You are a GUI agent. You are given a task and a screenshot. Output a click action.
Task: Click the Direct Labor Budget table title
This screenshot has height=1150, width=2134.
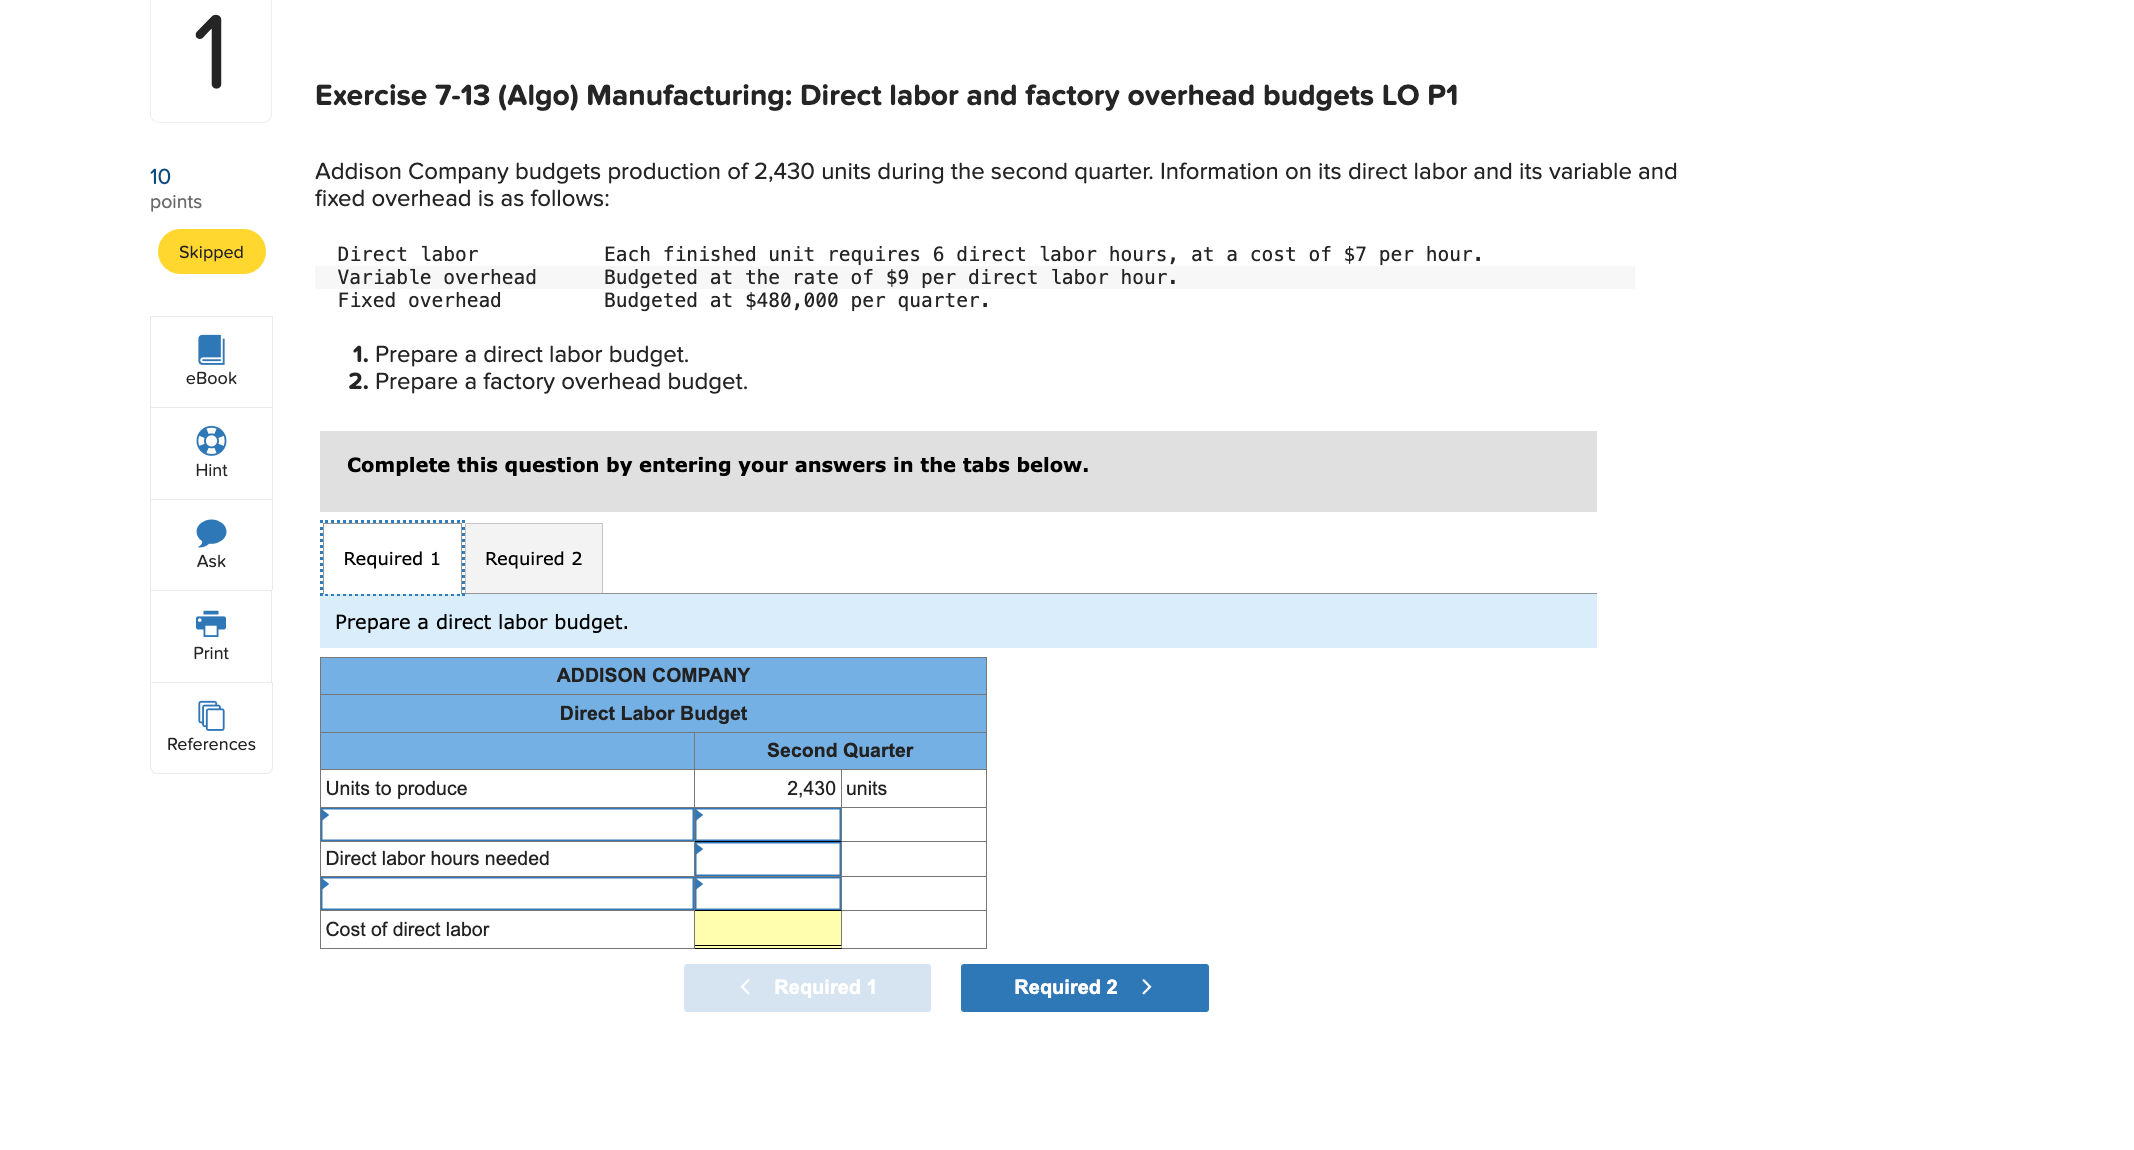click(x=653, y=713)
